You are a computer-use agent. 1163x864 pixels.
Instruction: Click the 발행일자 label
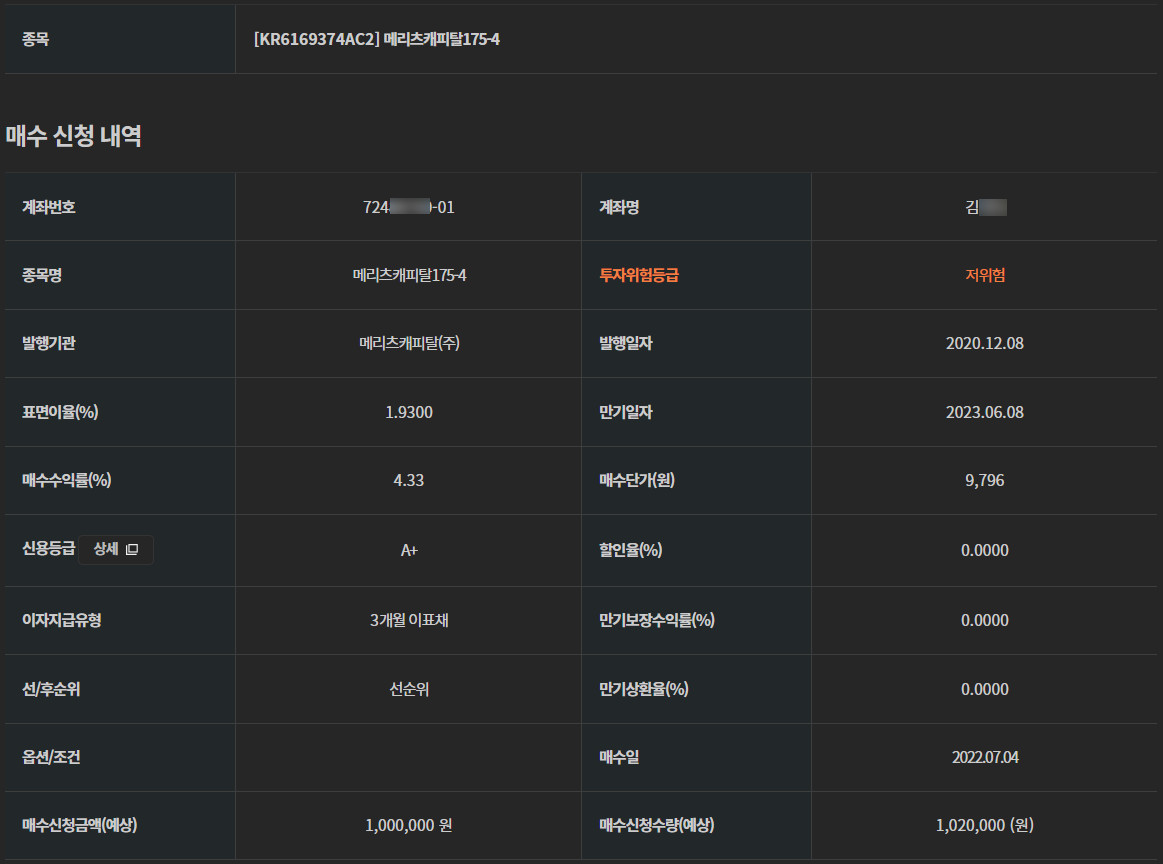626,343
